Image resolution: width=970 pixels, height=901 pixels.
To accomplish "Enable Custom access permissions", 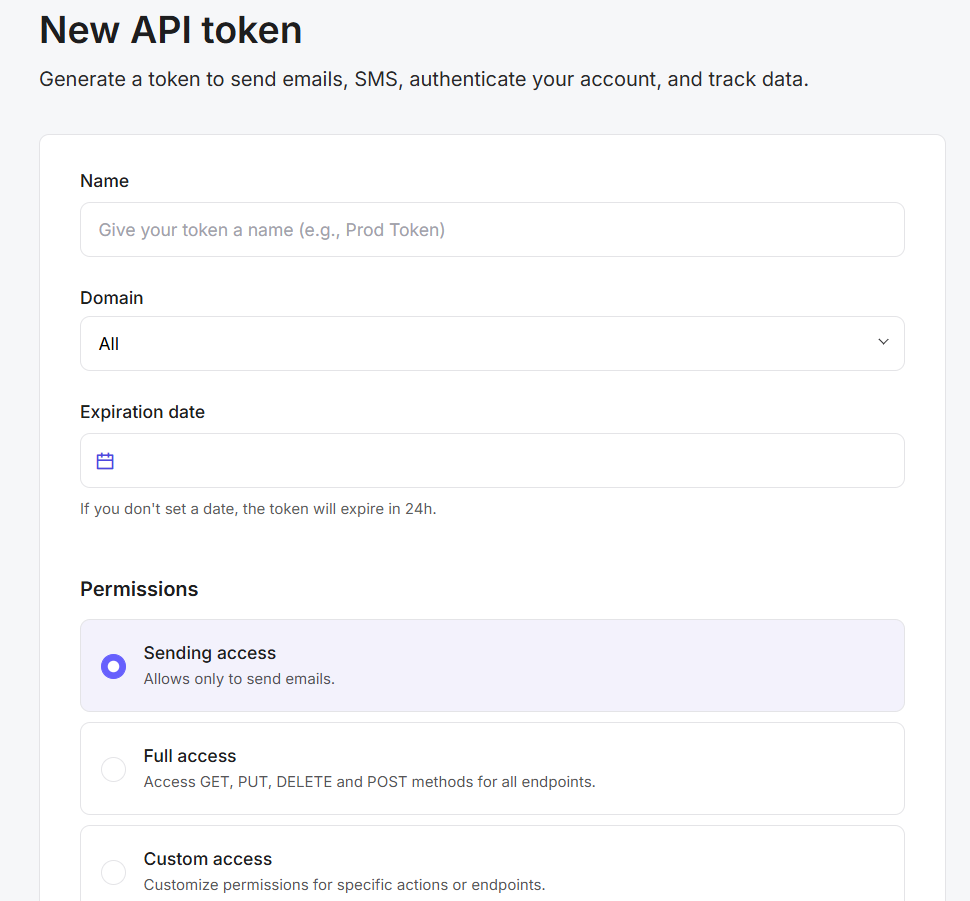I will [x=113, y=871].
